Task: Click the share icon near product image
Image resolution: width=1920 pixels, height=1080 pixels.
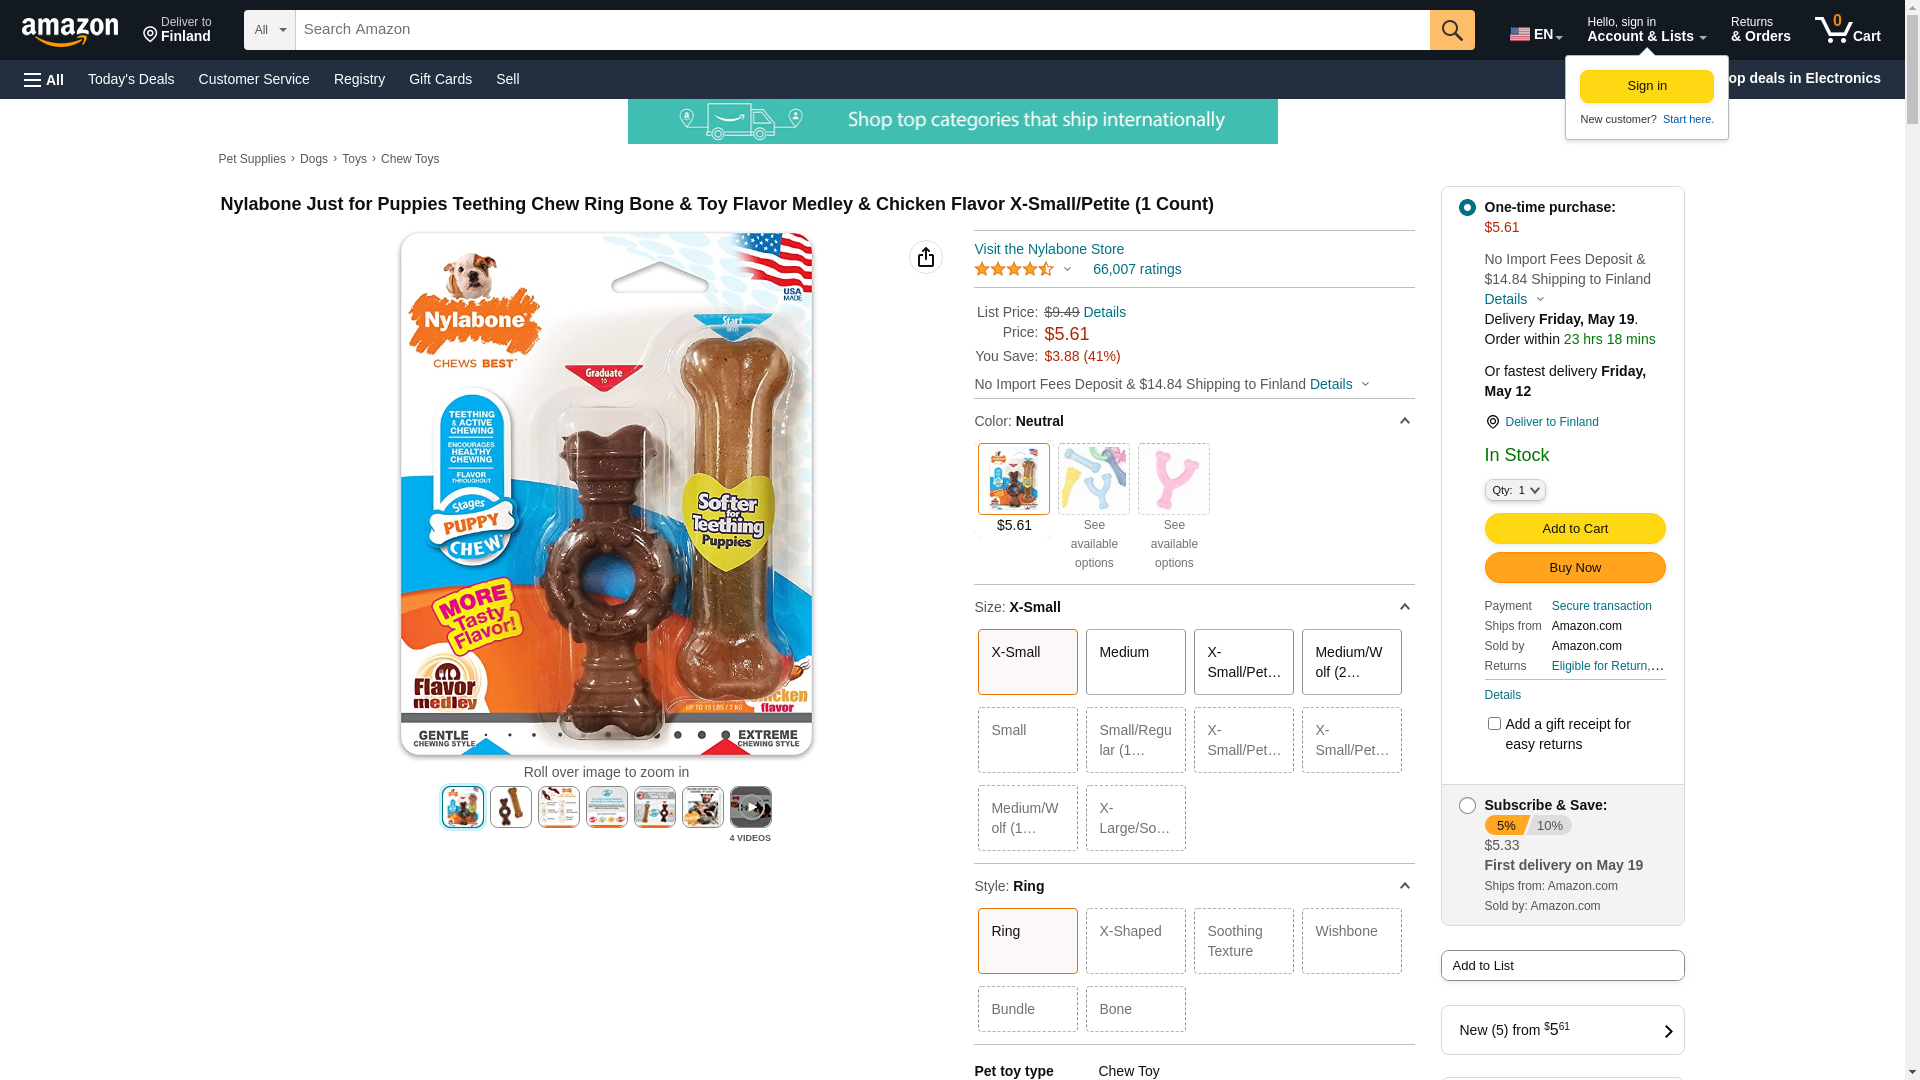Action: coord(926,257)
